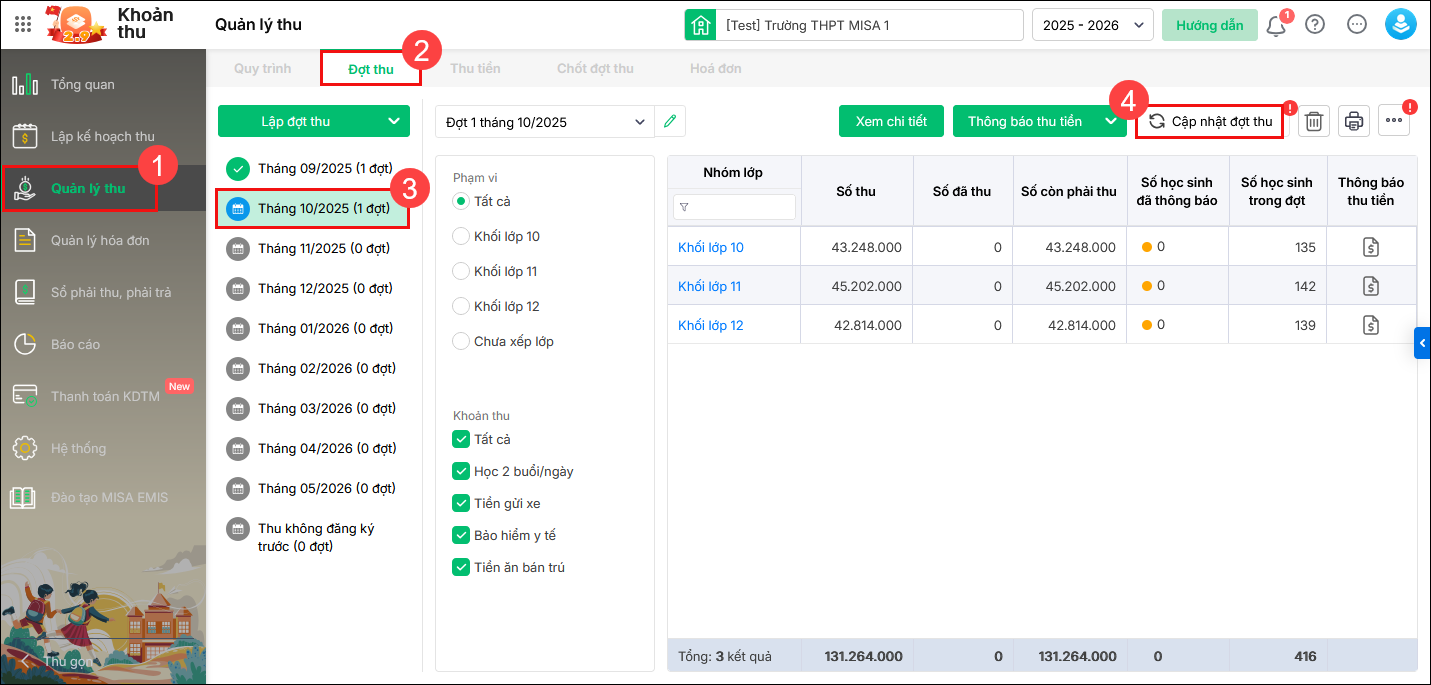1431x685 pixels.
Task: Open payment notice icon for Khối lớp 11
Action: tap(1371, 286)
